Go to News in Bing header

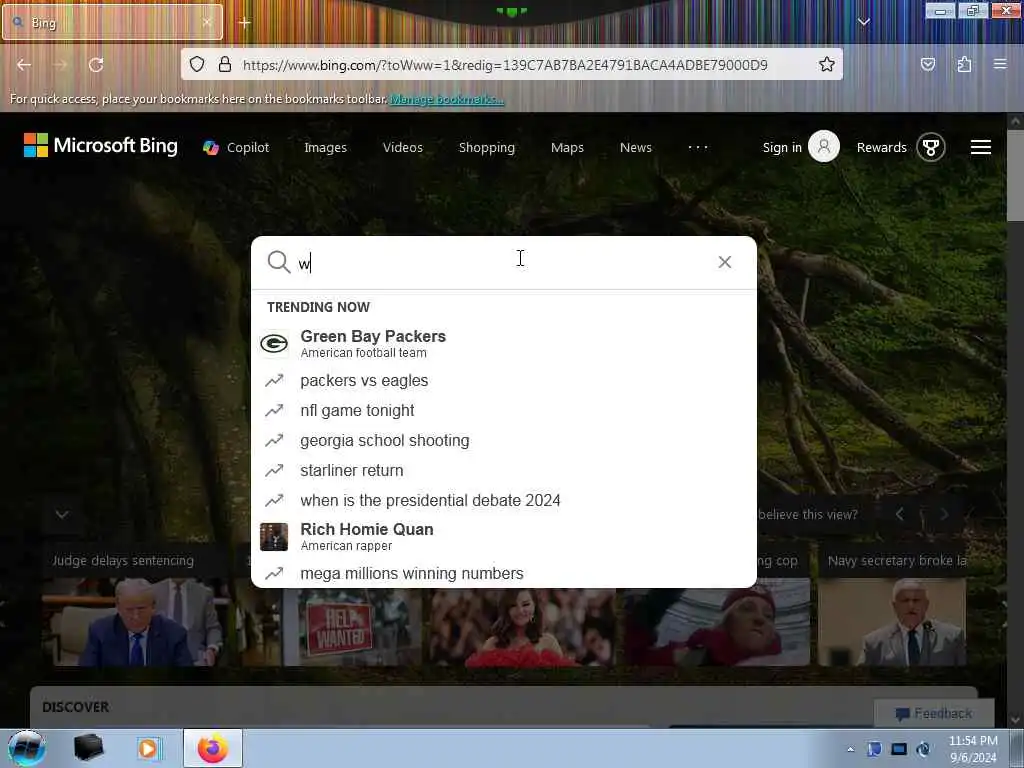pos(635,148)
